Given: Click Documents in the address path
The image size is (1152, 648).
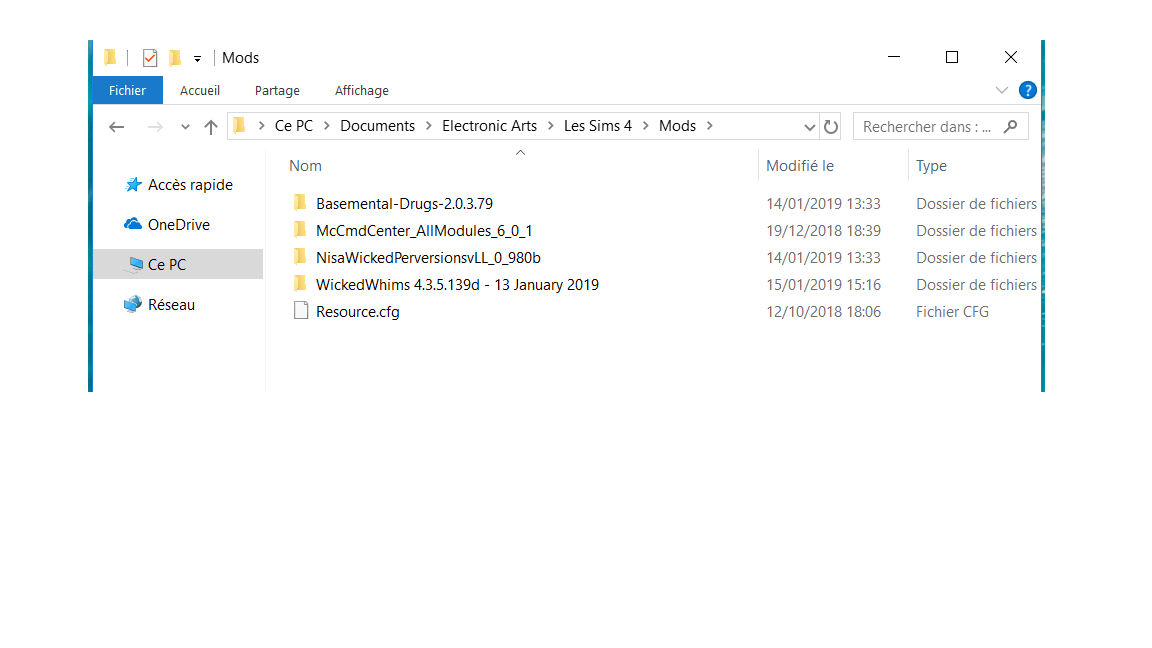Looking at the screenshot, I should coord(378,126).
